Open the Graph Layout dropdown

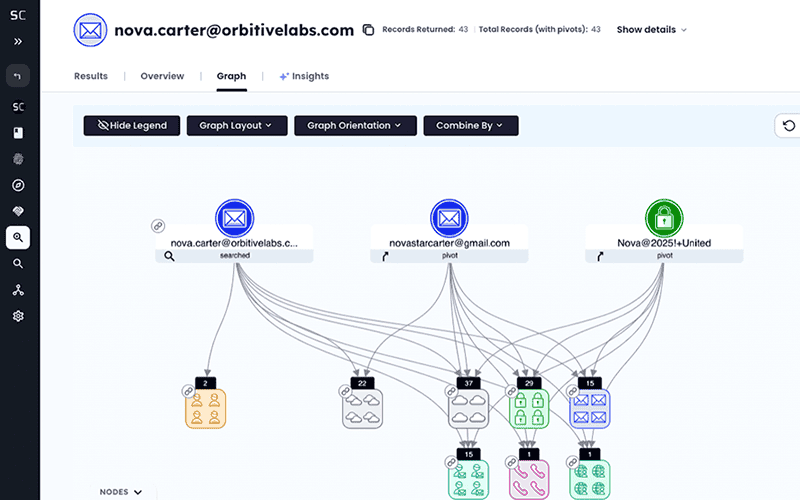tap(237, 126)
